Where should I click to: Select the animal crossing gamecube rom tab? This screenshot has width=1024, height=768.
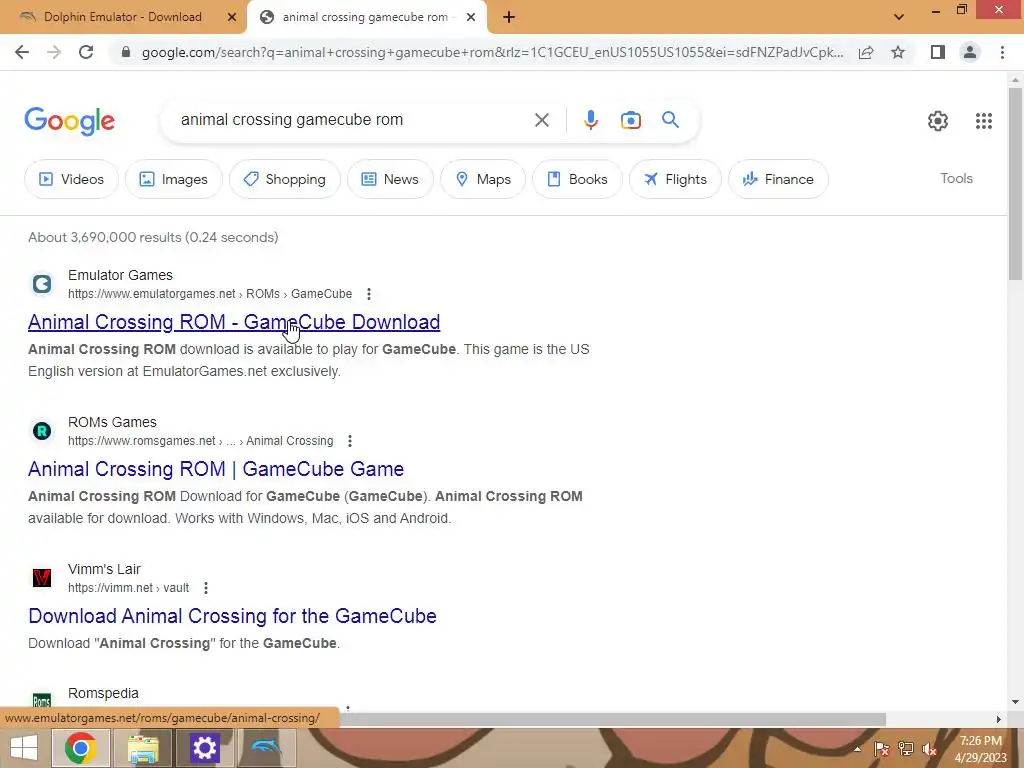click(366, 17)
